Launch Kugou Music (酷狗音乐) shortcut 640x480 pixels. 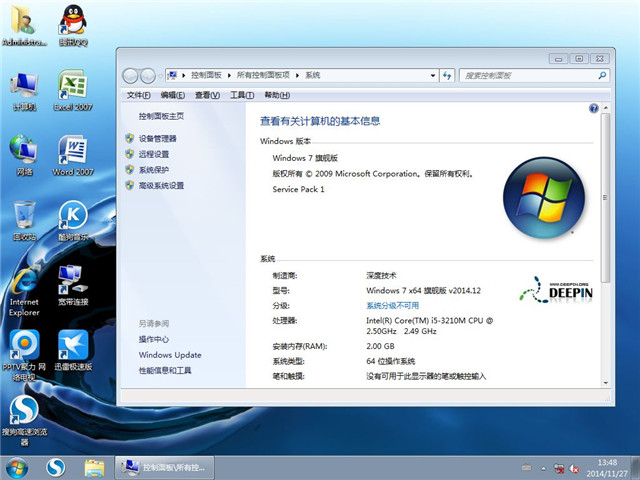pos(73,220)
